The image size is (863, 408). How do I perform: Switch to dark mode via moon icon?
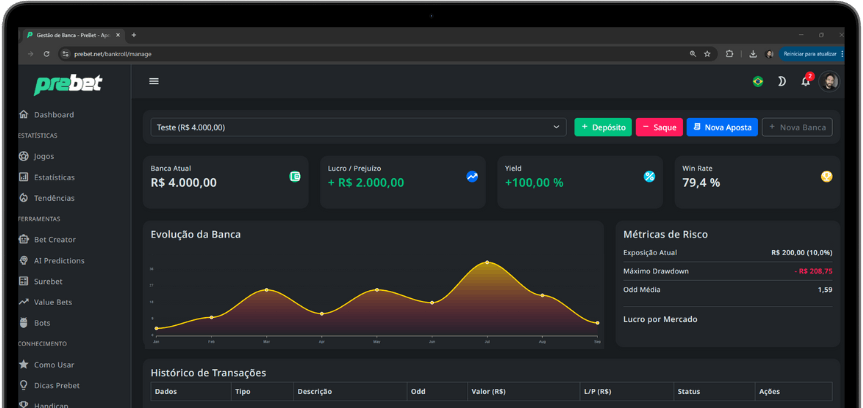[782, 81]
